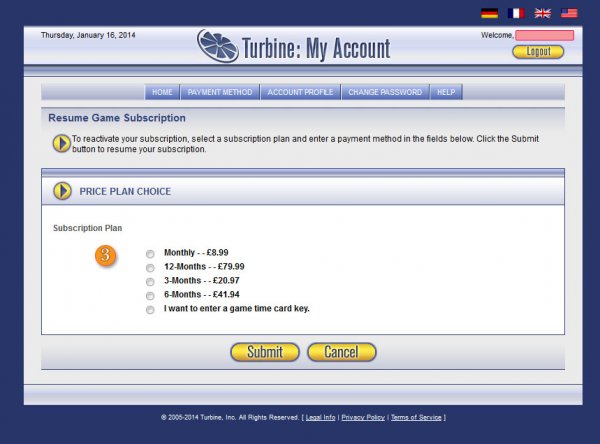This screenshot has width=600, height=444.
Task: Submit the subscription plan choice
Action: point(265,352)
